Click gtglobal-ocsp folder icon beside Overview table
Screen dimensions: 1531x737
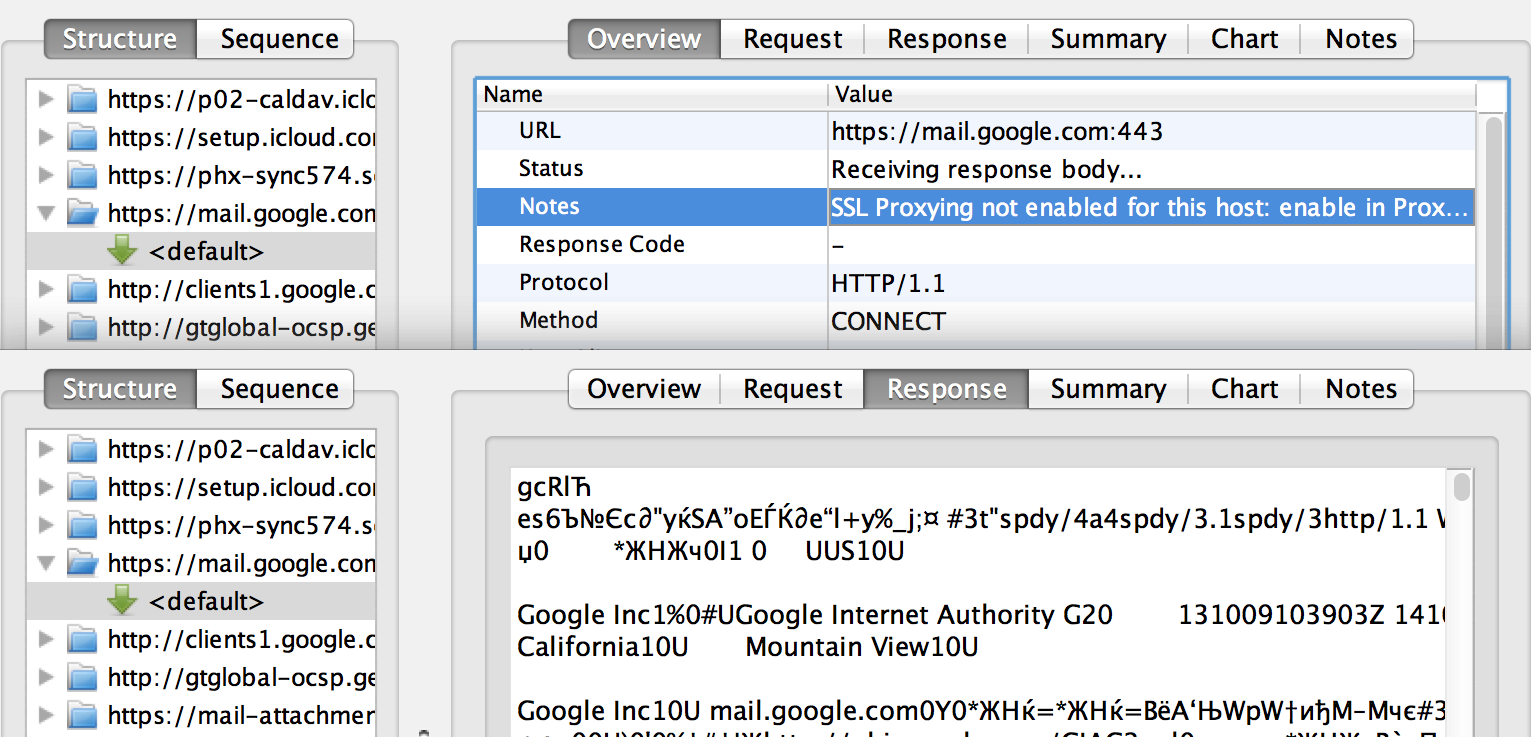point(82,327)
